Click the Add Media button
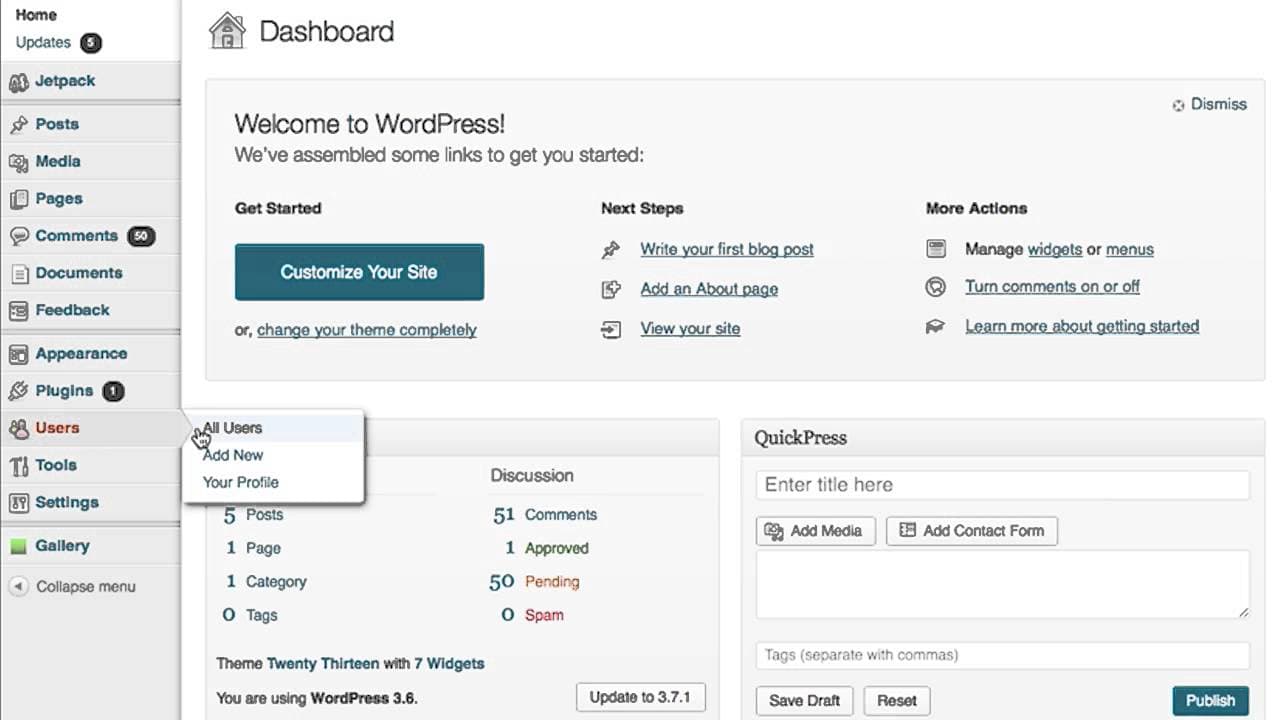The width and height of the screenshot is (1280, 720). click(816, 531)
